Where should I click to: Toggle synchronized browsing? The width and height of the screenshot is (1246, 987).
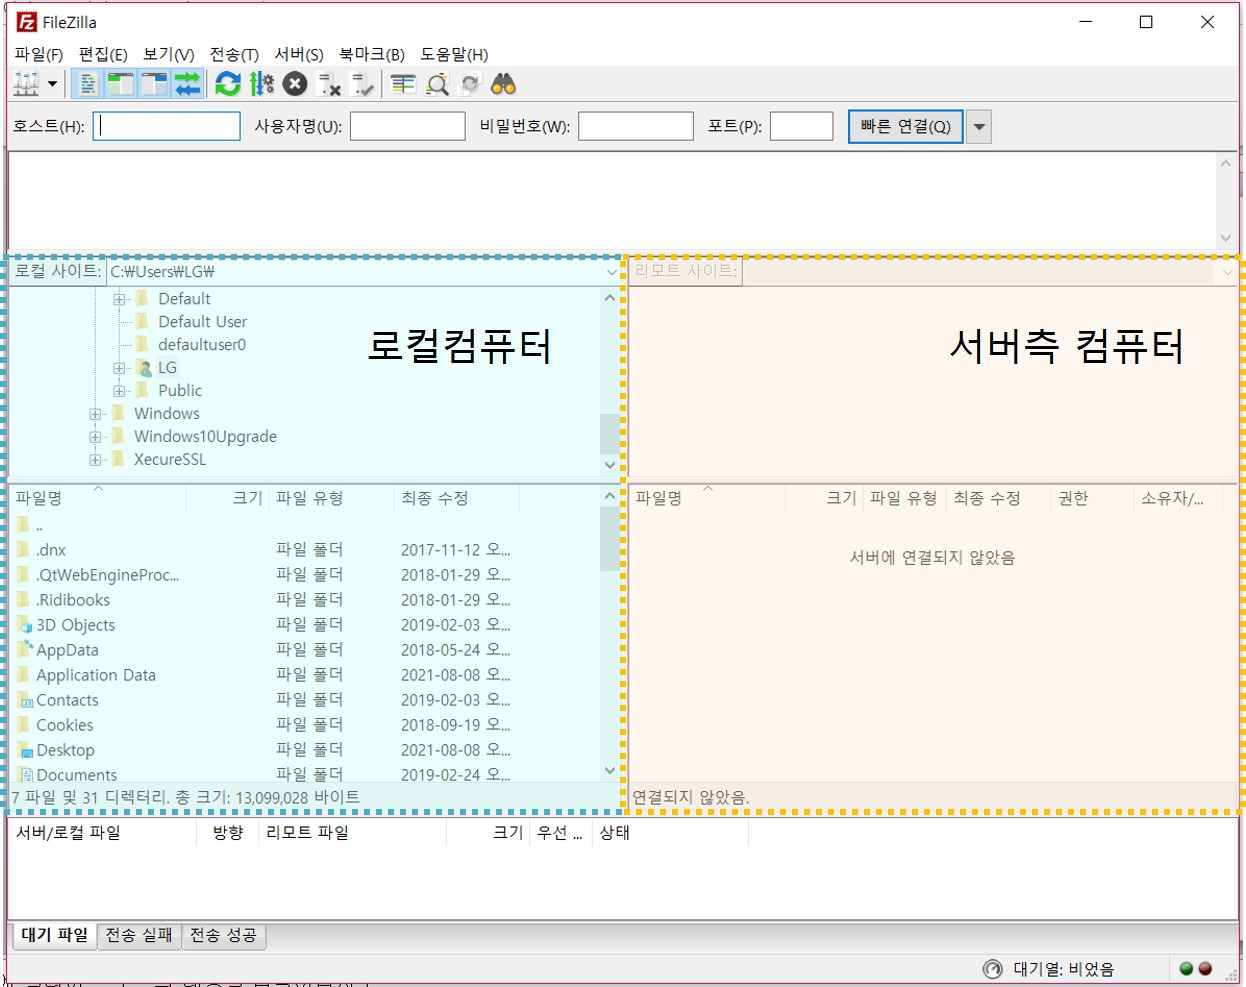tap(470, 85)
